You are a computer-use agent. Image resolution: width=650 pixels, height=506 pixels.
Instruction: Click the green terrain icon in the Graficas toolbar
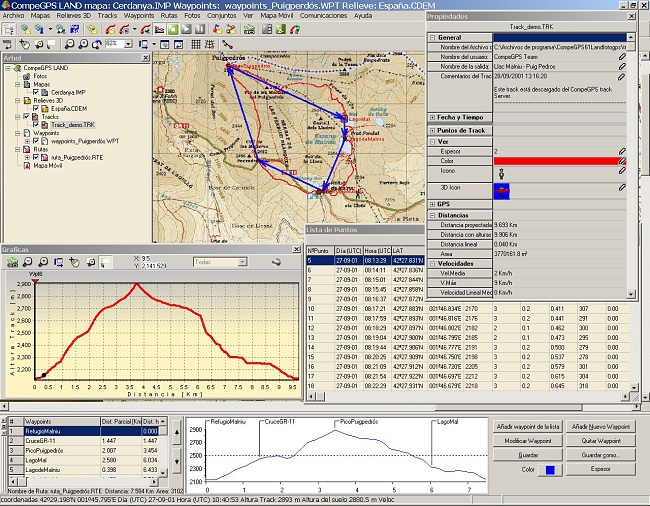tap(12, 262)
